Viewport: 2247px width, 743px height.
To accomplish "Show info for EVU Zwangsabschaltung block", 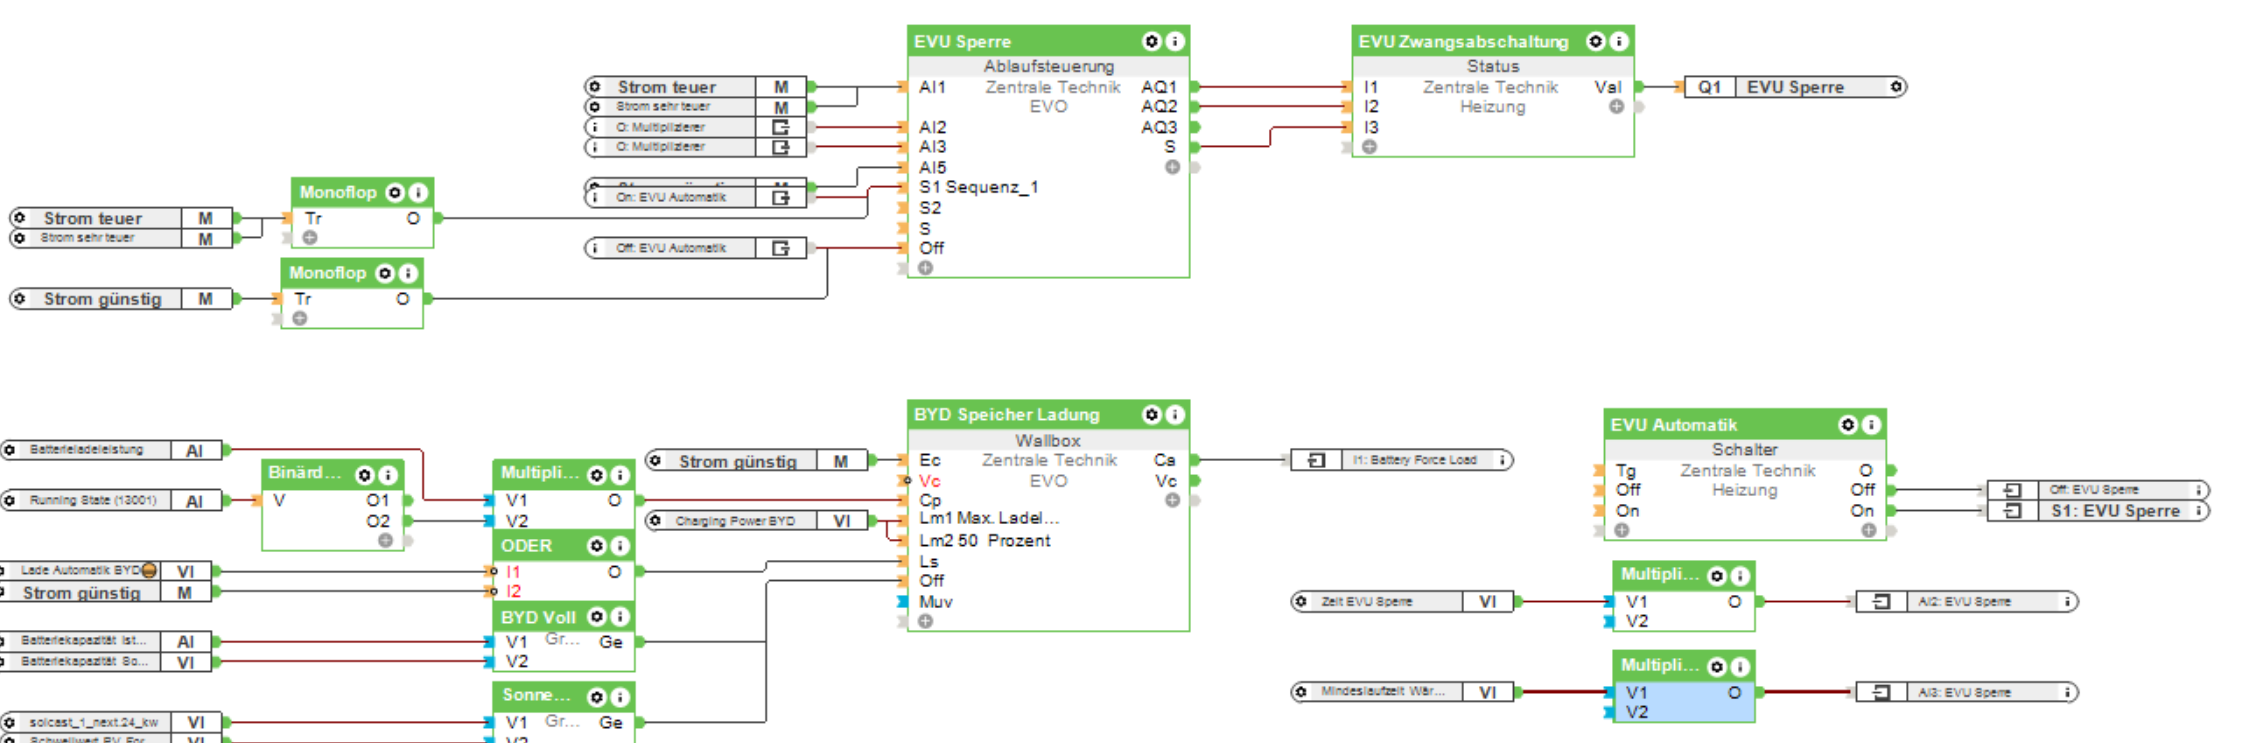I will tap(1620, 41).
